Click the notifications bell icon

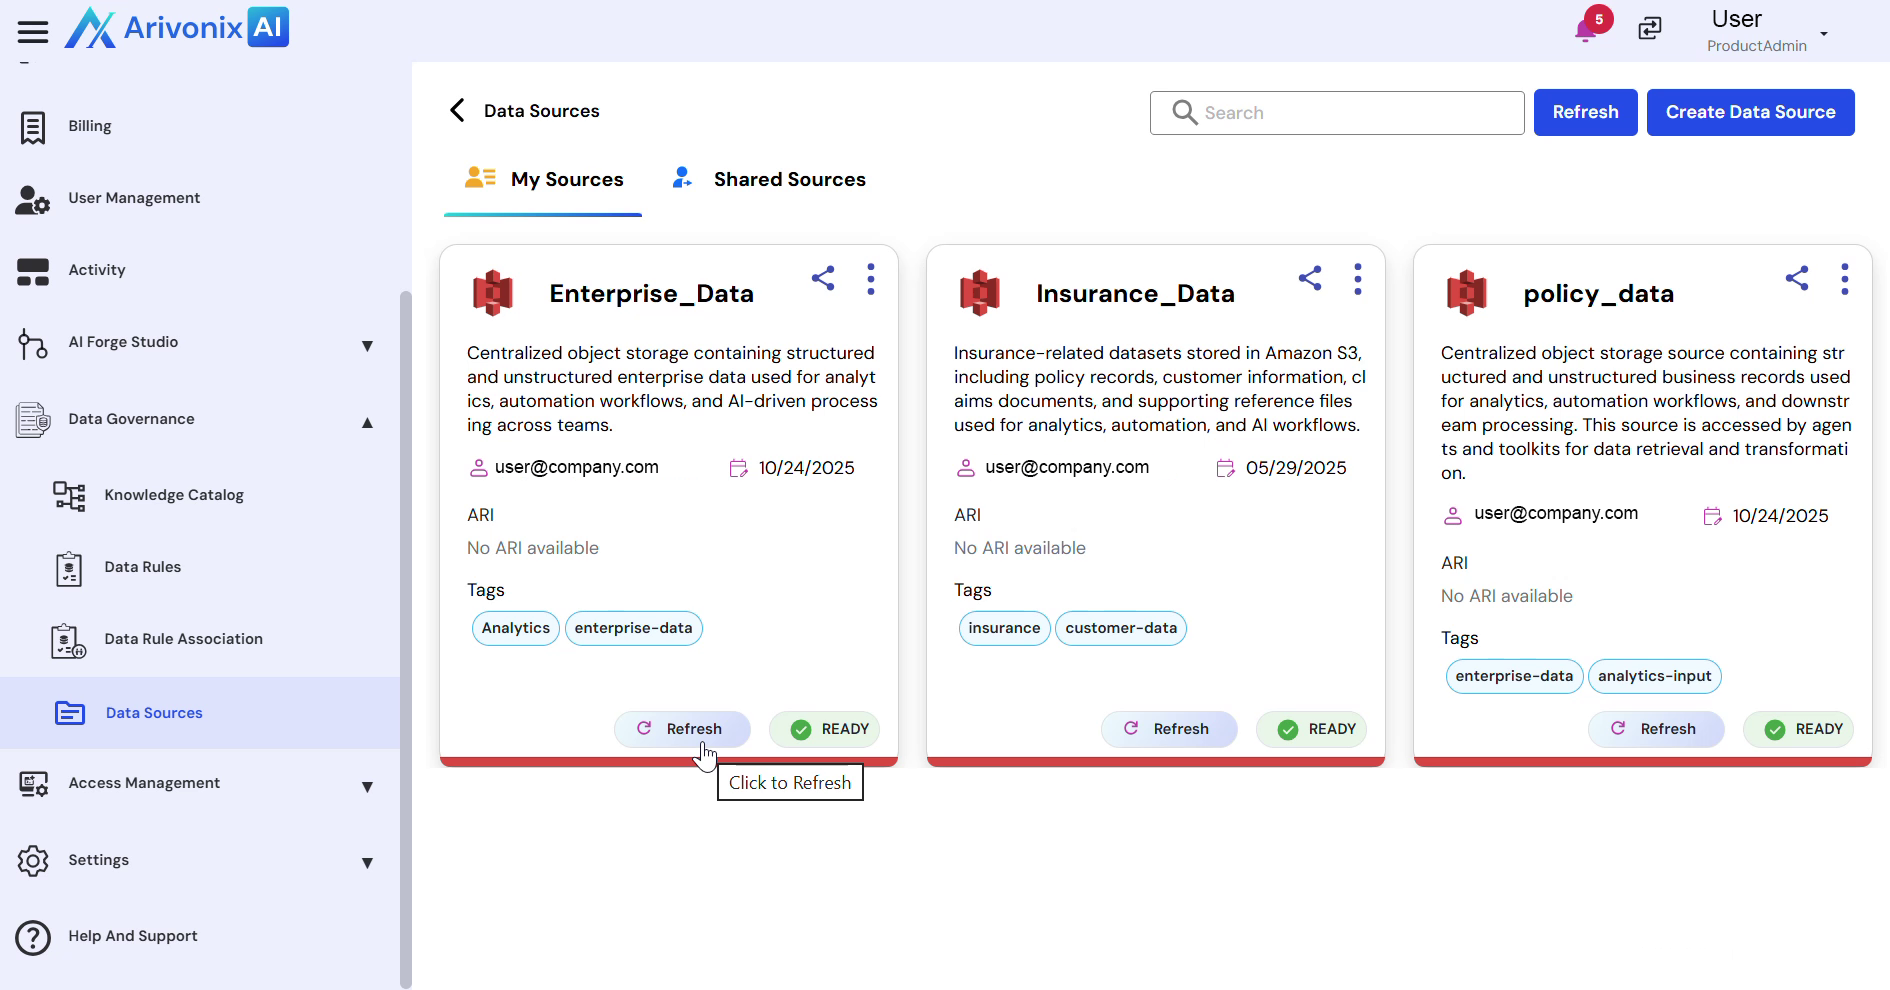[x=1585, y=30]
